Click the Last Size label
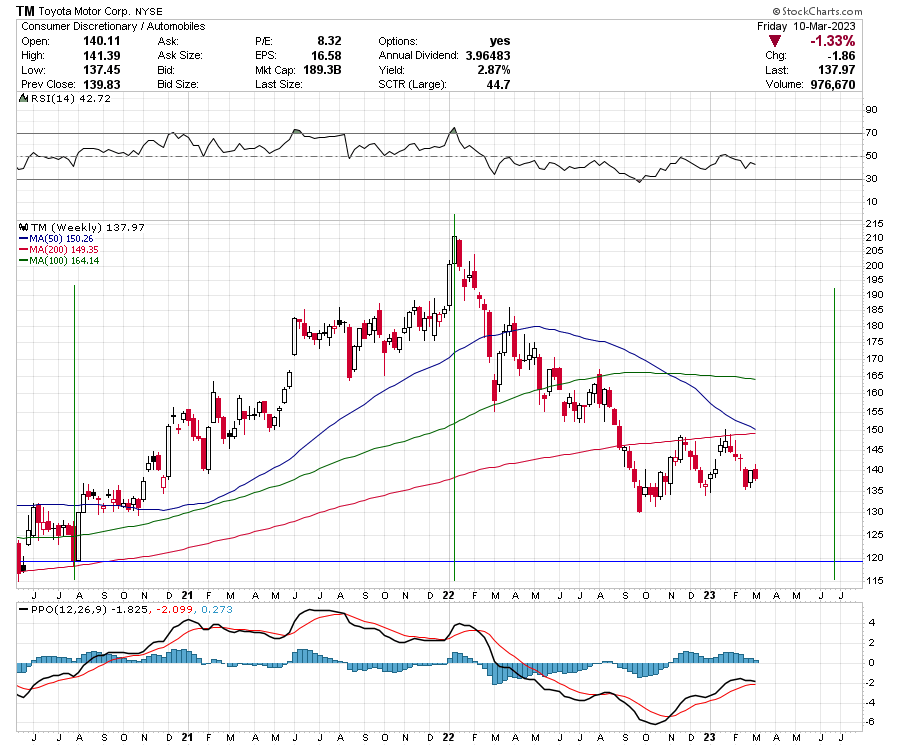Viewport: 900px width, 746px height. tap(278, 84)
